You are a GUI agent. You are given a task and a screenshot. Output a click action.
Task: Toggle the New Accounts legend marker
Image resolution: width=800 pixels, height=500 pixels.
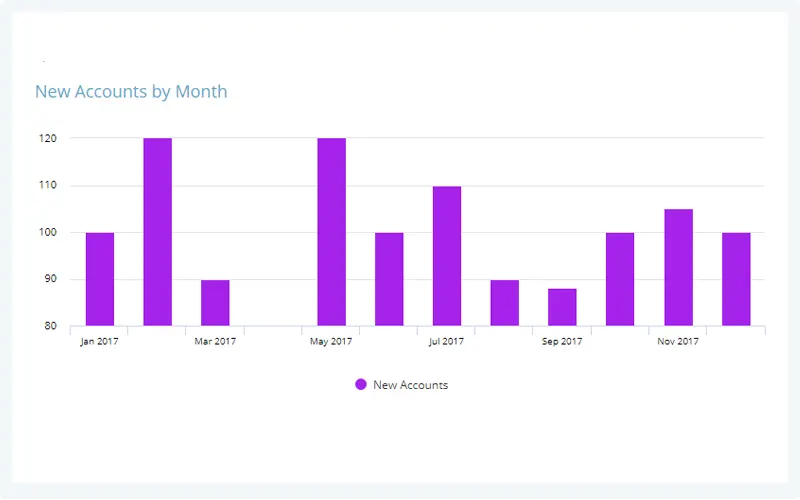click(x=361, y=385)
